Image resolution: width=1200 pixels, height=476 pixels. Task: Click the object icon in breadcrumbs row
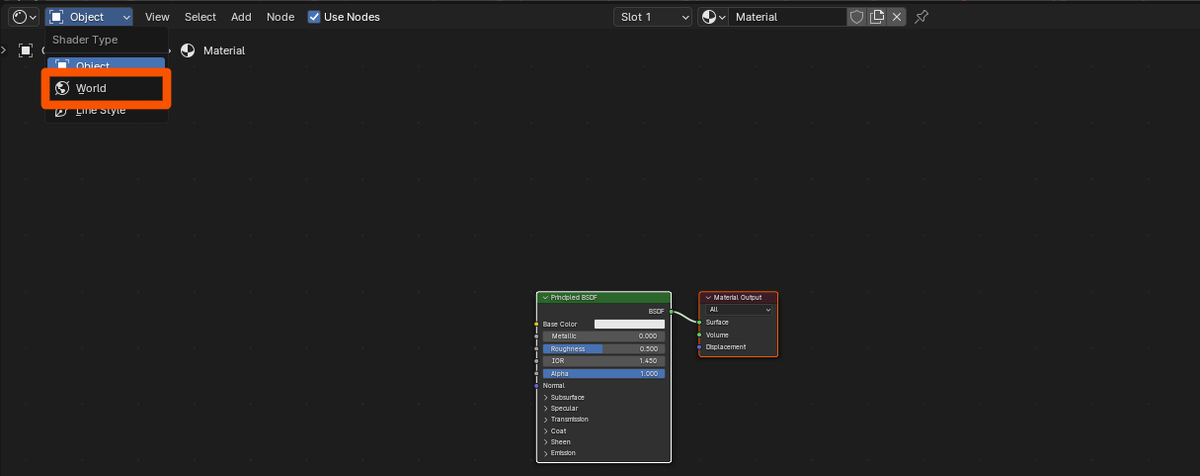(26, 50)
